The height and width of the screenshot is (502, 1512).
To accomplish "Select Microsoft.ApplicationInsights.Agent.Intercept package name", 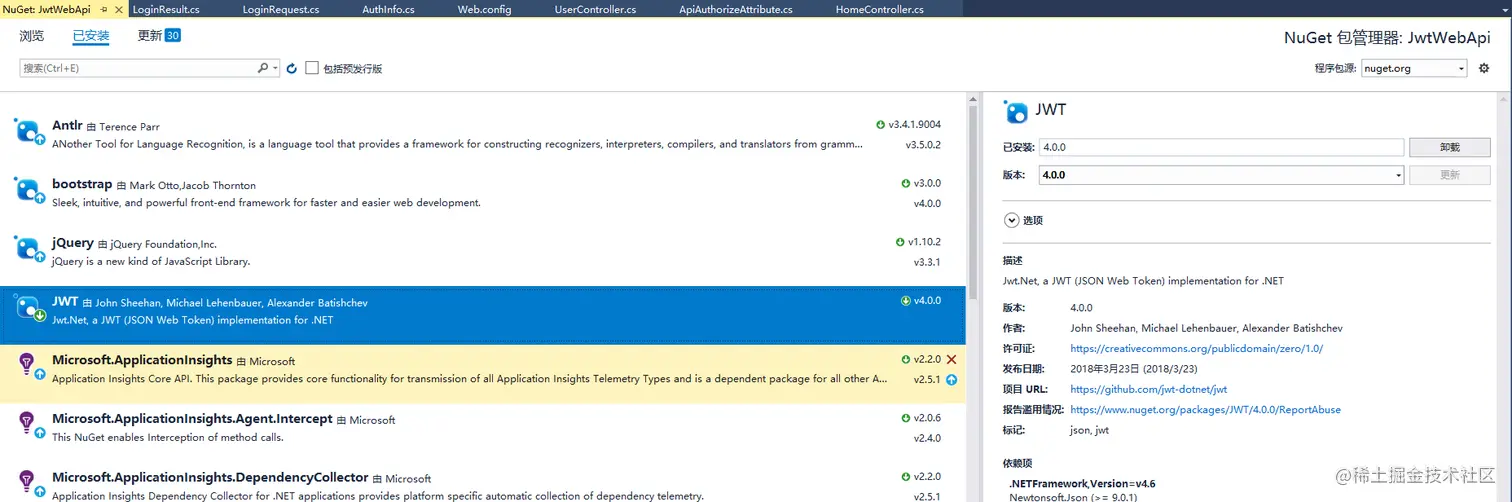I will pos(192,419).
